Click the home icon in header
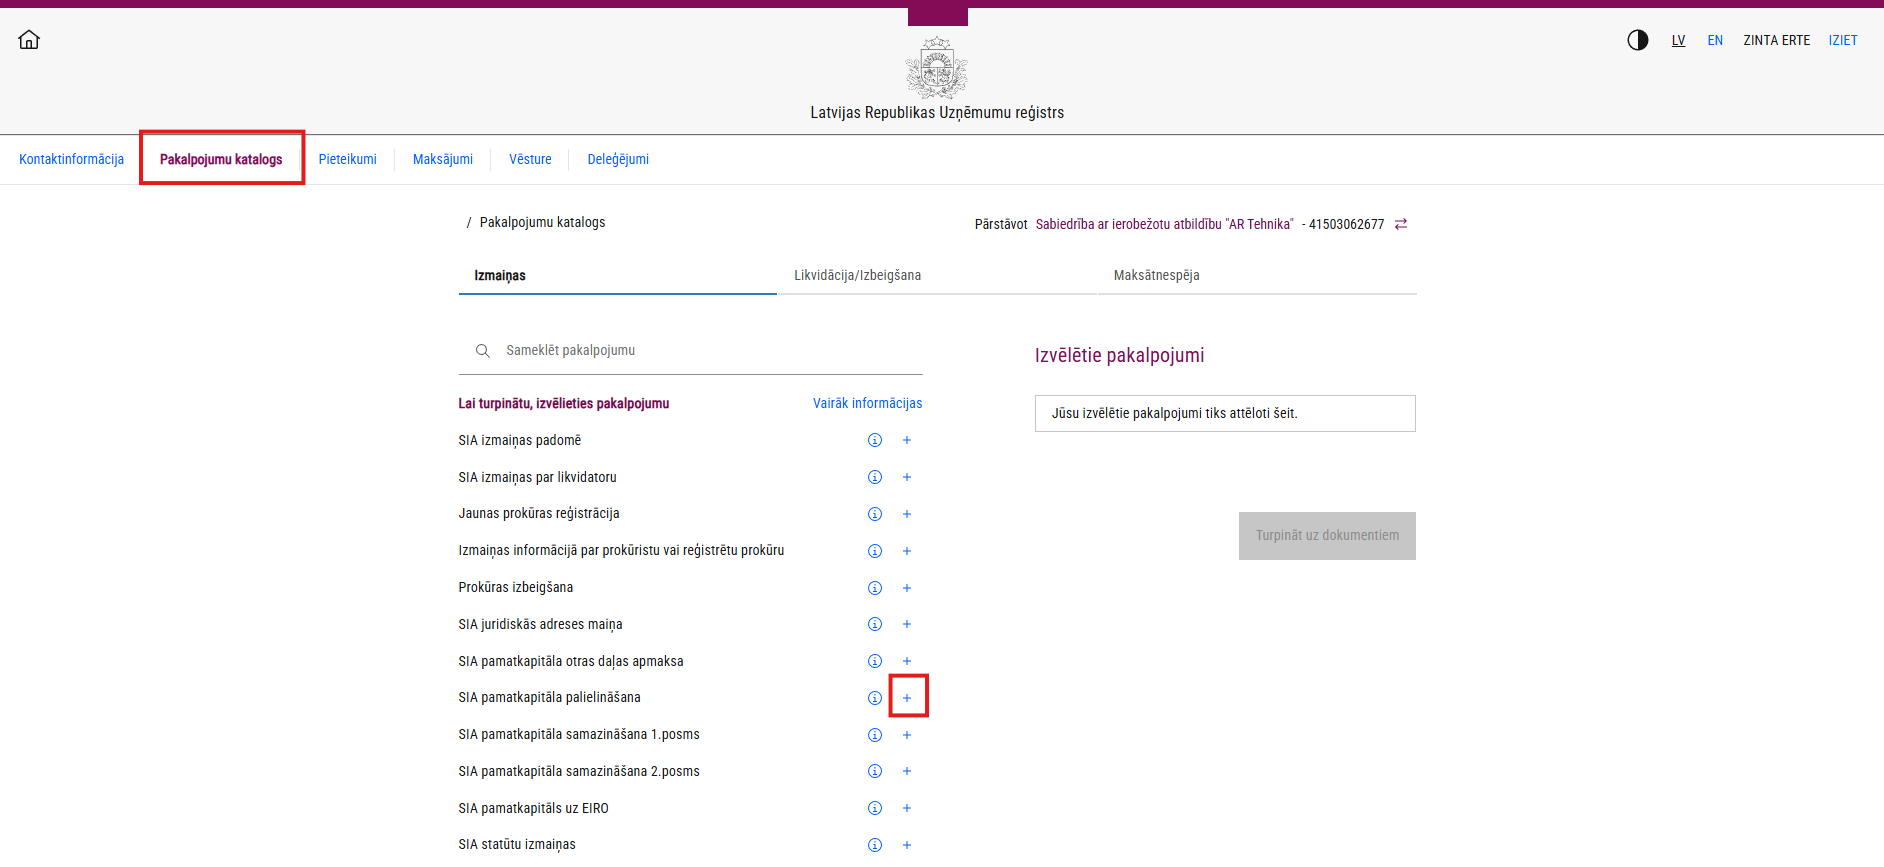Screen dimensions: 1884x867 tap(29, 40)
